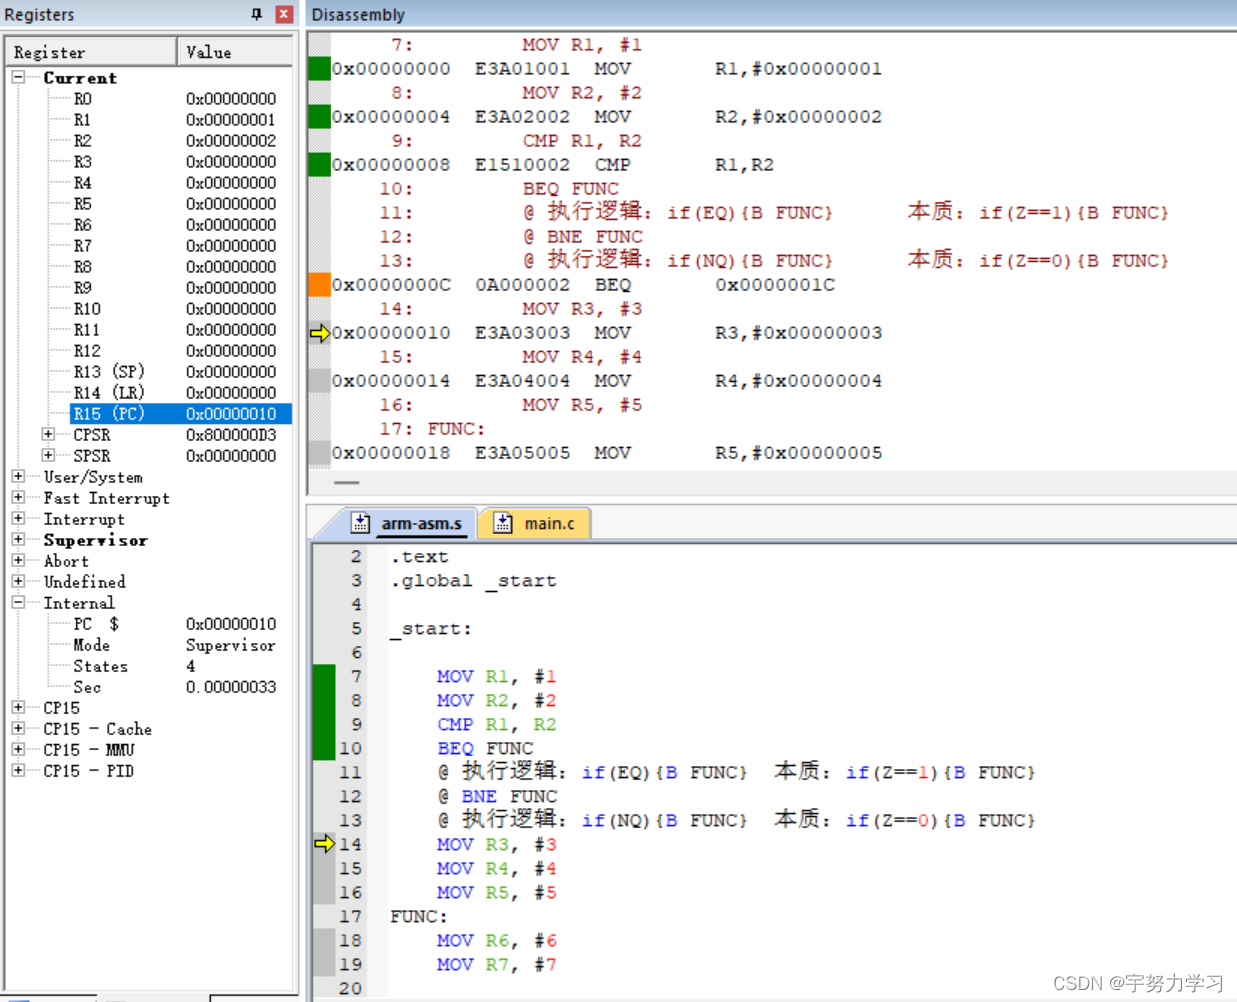Click source line 10 BEQ FUNC
The width and height of the screenshot is (1237, 1002).
(x=485, y=748)
